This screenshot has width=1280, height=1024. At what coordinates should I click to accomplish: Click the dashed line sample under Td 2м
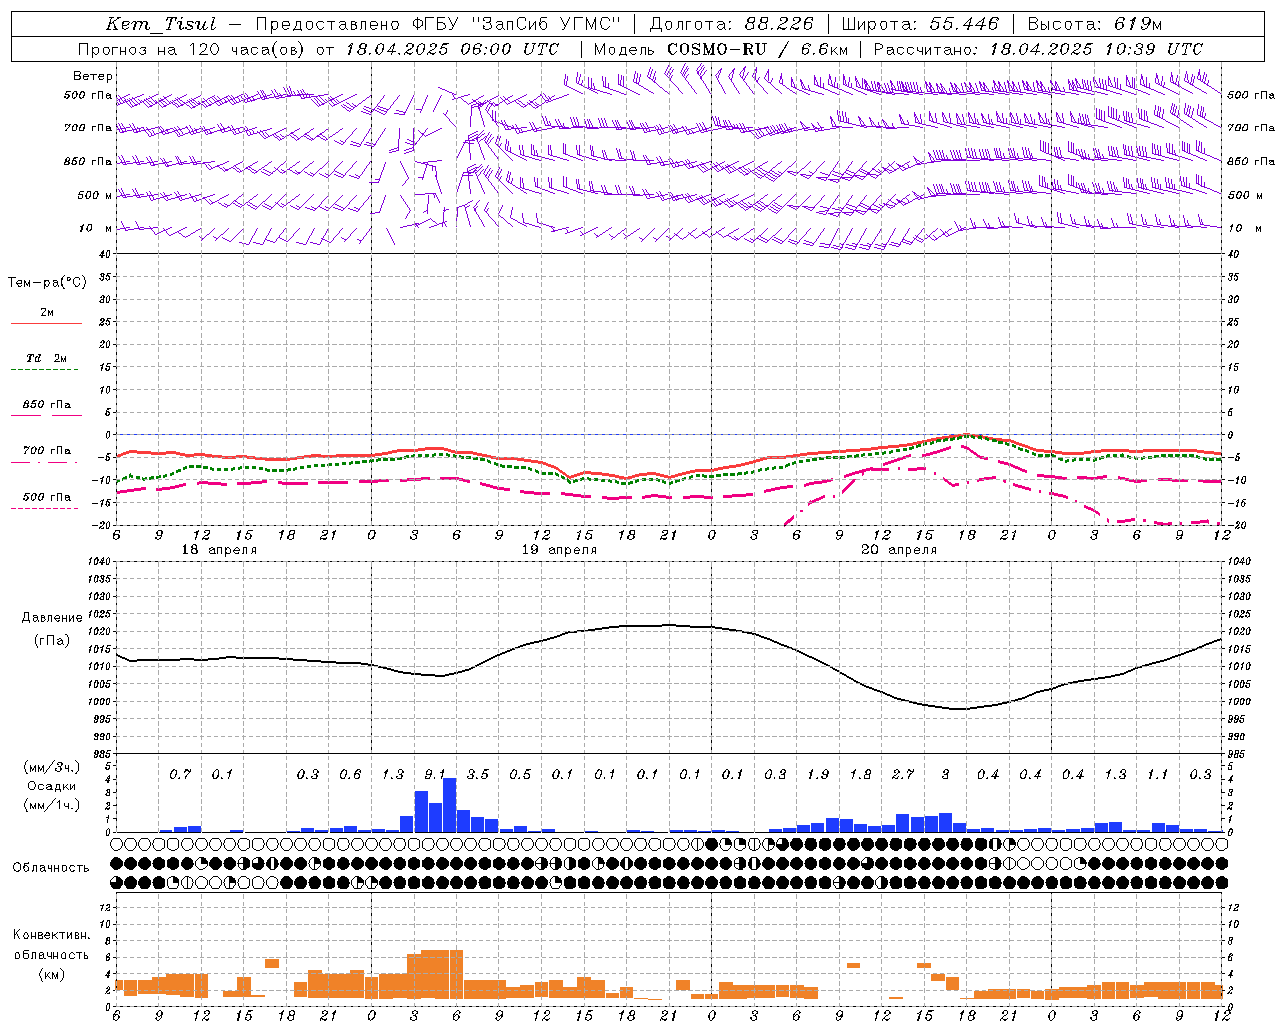(44, 370)
